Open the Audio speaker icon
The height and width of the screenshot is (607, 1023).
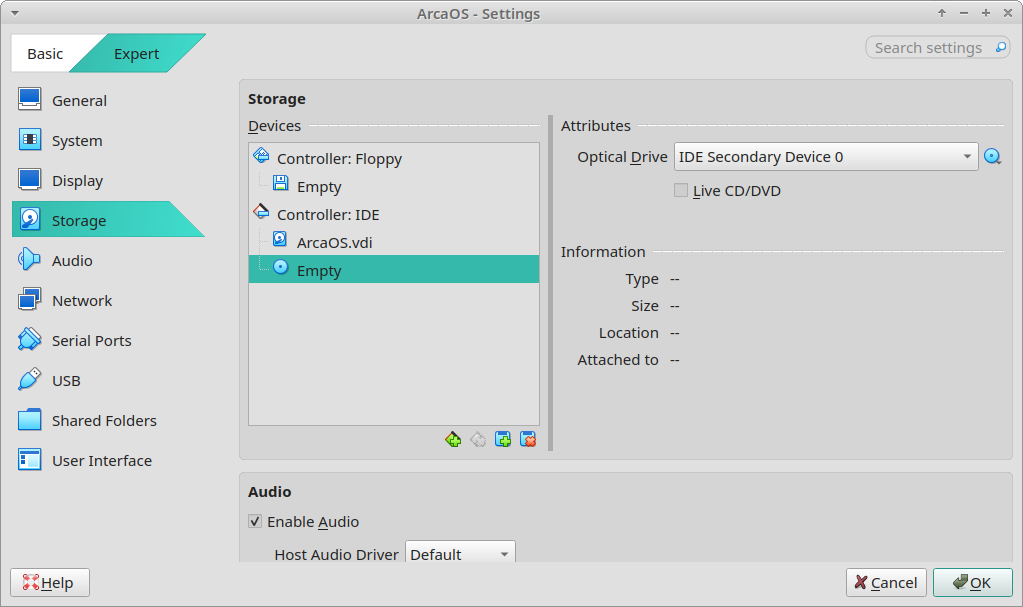[29, 260]
